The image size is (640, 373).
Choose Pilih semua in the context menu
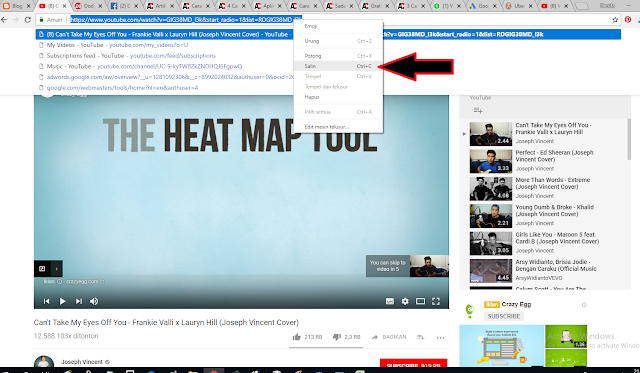point(338,112)
